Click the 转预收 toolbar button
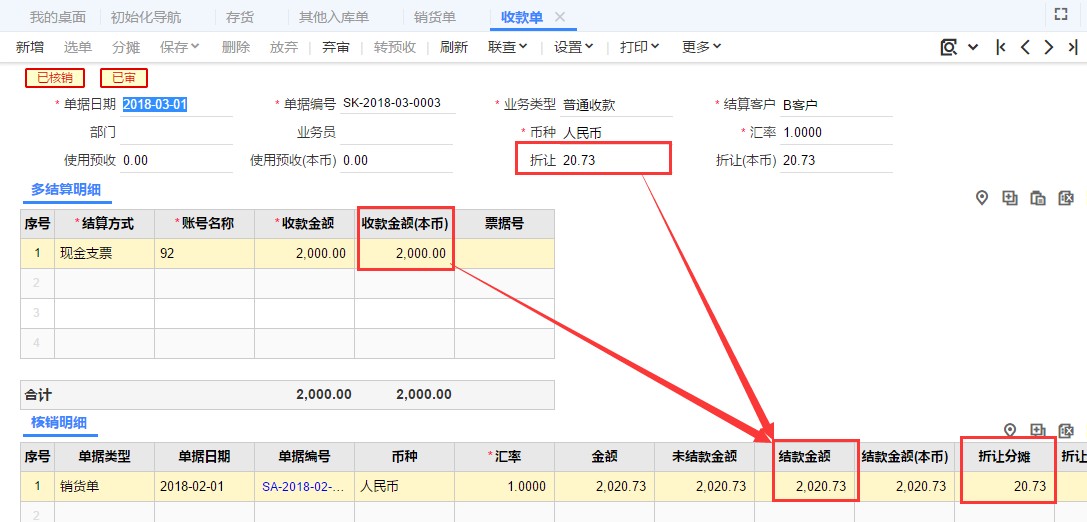This screenshot has height=522, width=1087. (394, 47)
